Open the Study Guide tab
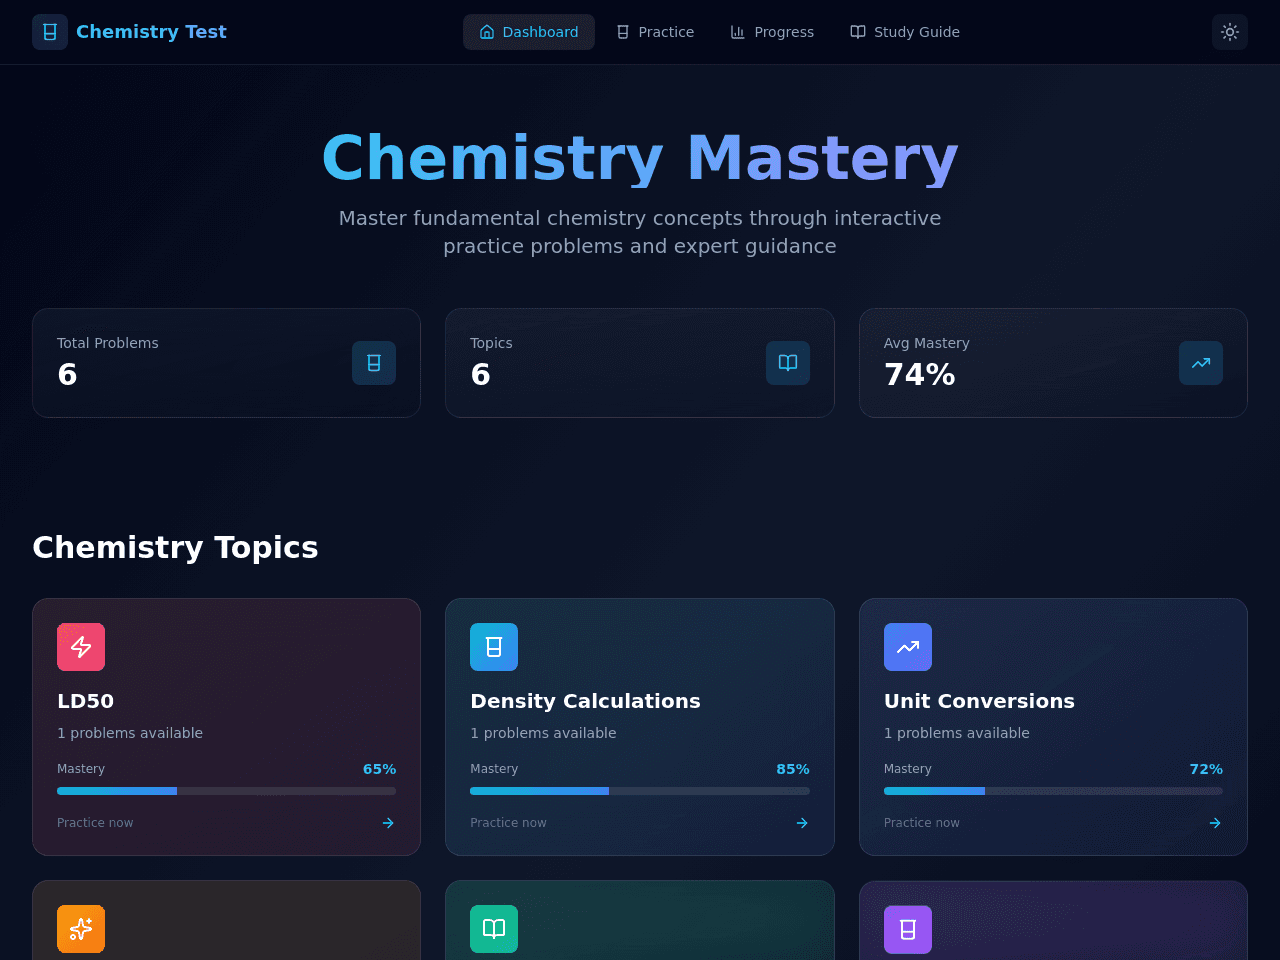 [x=905, y=32]
